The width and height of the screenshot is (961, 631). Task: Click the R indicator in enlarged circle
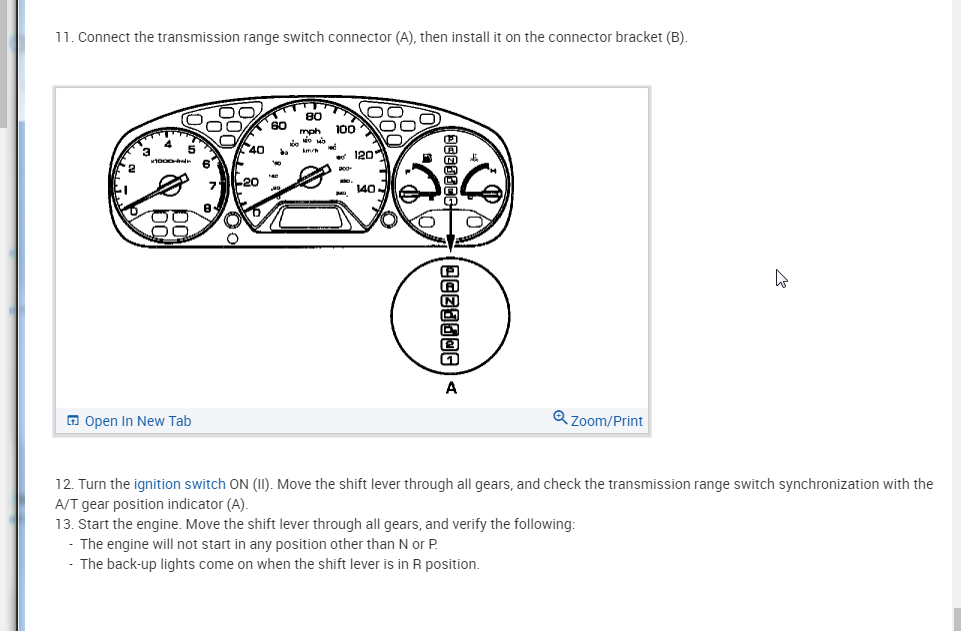(x=451, y=286)
